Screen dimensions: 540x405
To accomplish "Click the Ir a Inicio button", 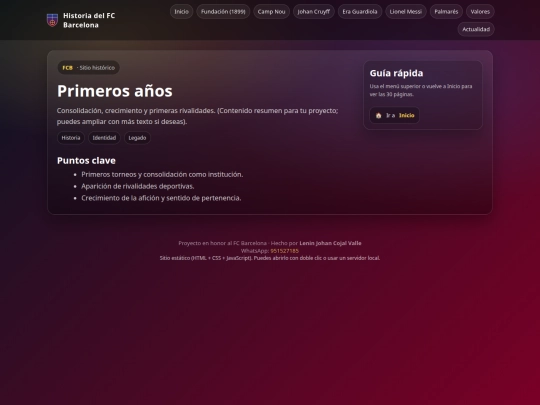I will coord(395,115).
